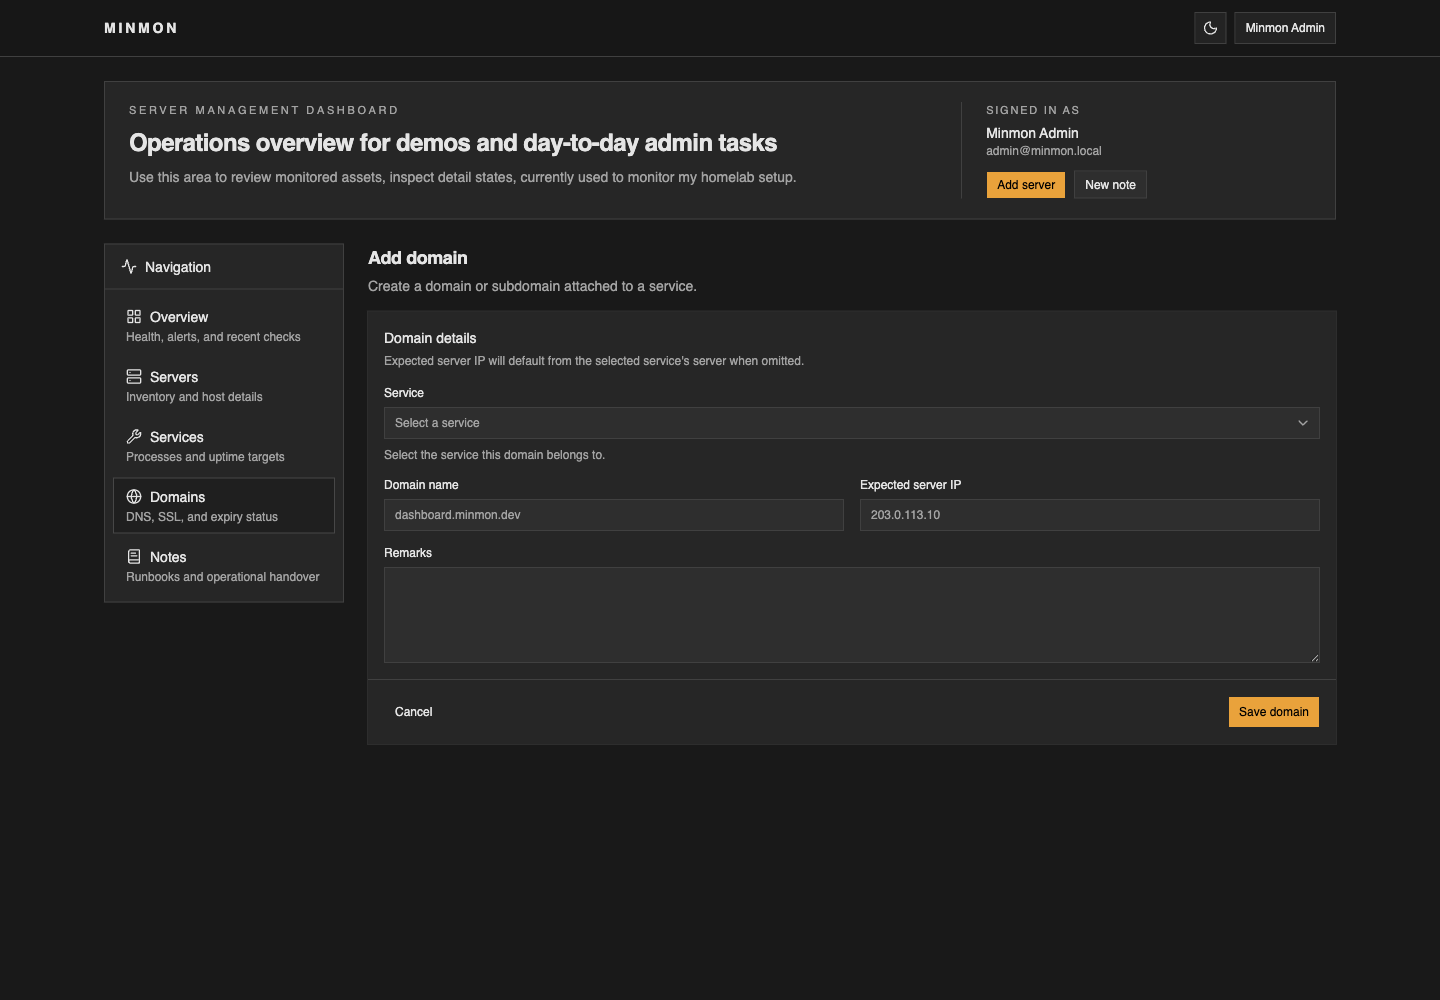The width and height of the screenshot is (1440, 1000).
Task: Click the SIGNED IN AS label
Action: pos(1033,110)
